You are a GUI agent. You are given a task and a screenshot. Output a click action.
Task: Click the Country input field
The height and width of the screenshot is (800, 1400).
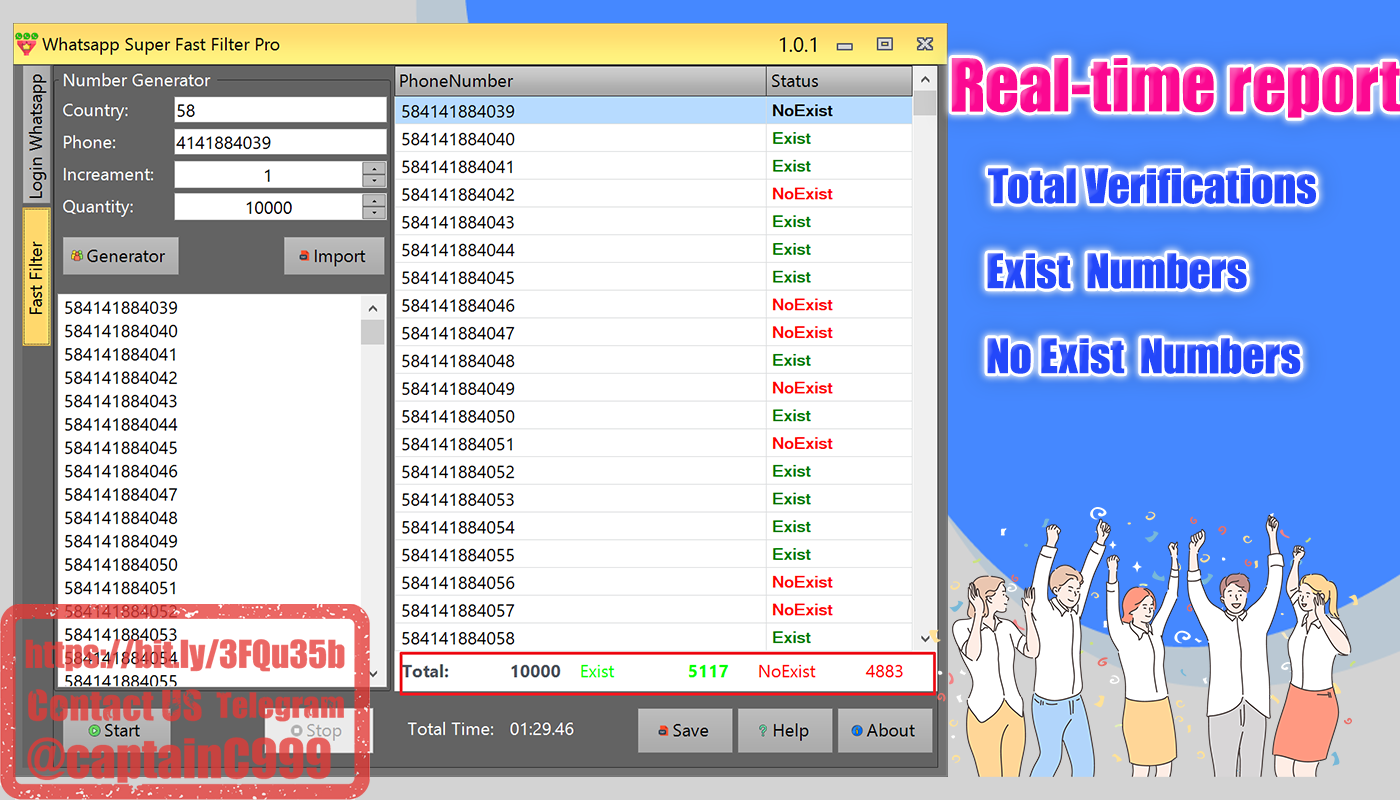point(280,110)
